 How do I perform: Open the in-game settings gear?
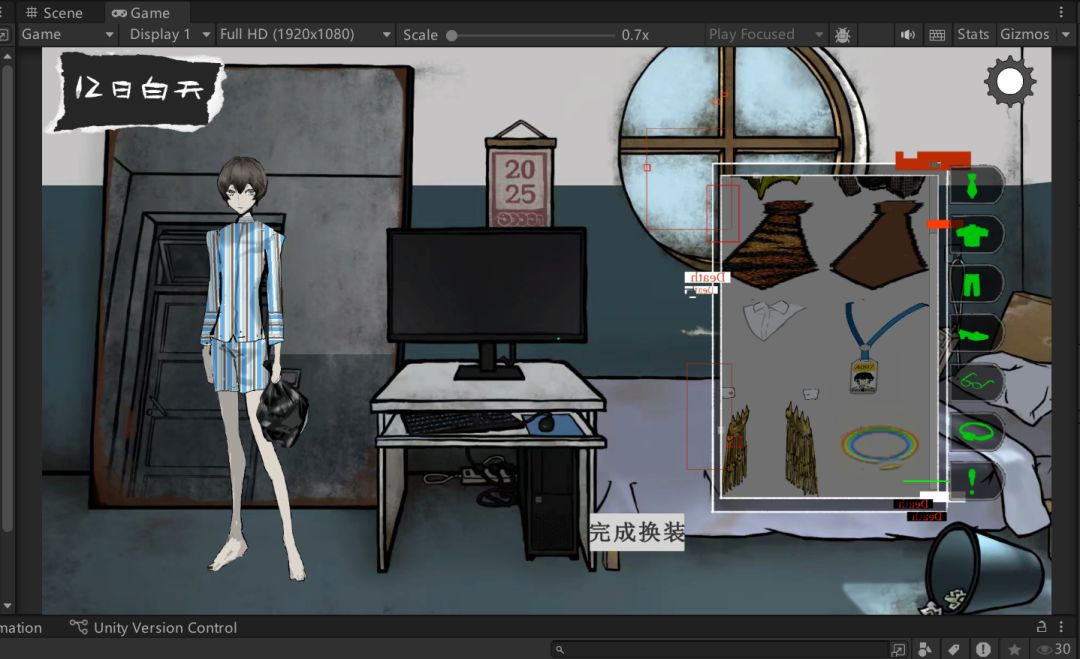click(x=1010, y=83)
